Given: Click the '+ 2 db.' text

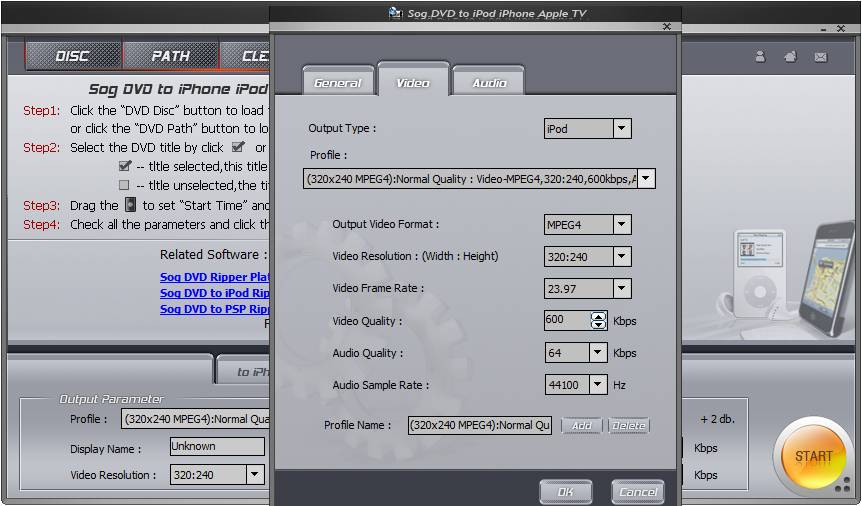Looking at the screenshot, I should [x=717, y=419].
